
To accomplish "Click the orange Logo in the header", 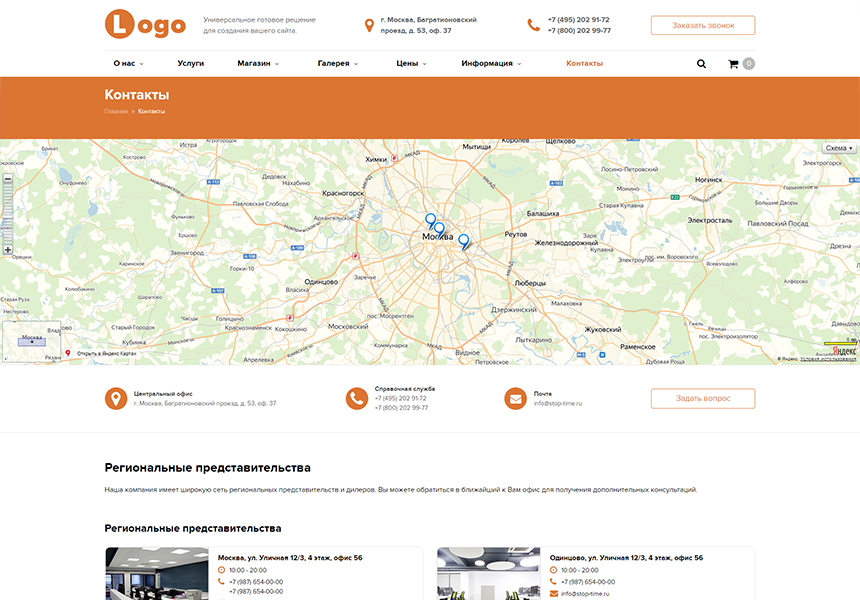I will click(145, 25).
